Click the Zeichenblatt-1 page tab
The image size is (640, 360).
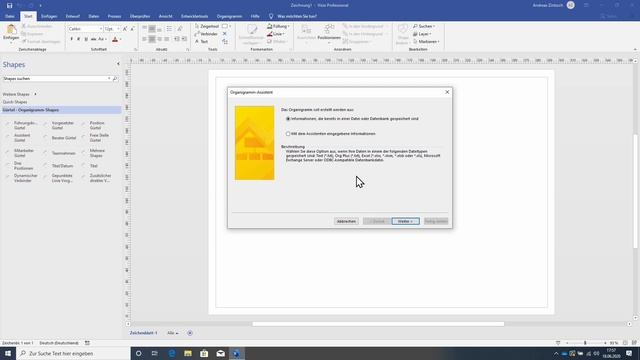click(143, 333)
